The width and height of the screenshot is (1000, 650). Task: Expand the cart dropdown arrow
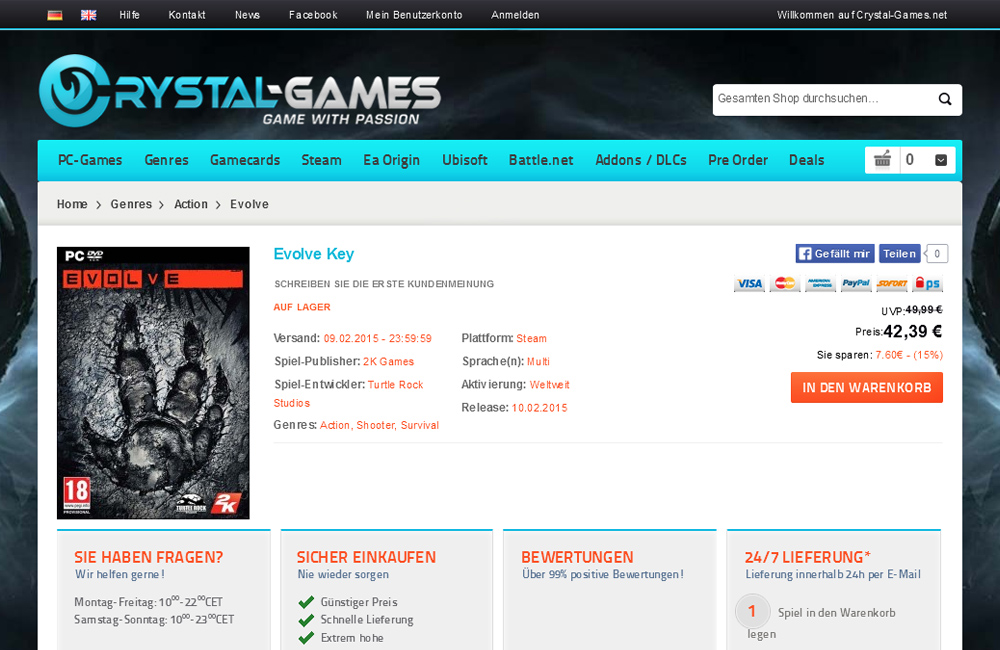(x=941, y=160)
